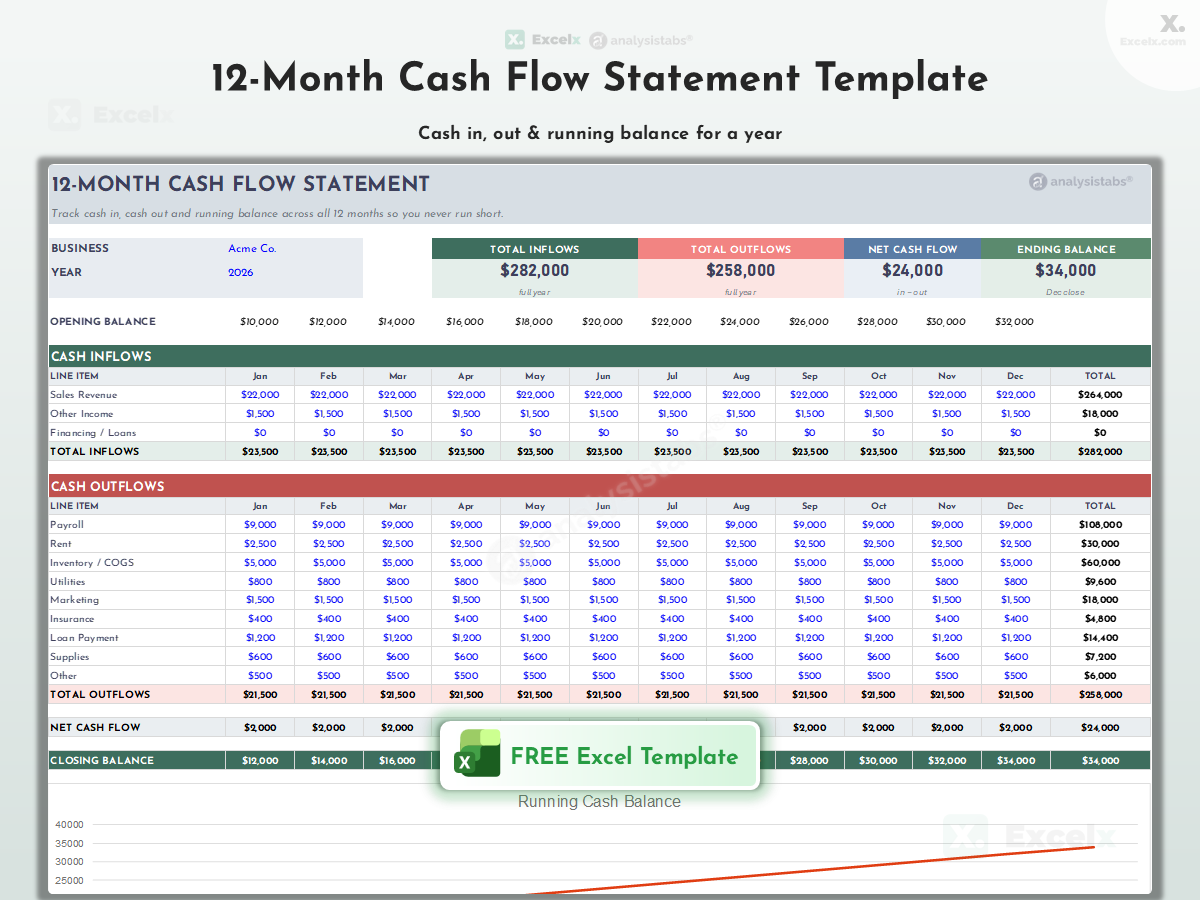Click the TOTAL column header in Cash Outflows
The height and width of the screenshot is (900, 1200).
(x=1100, y=506)
